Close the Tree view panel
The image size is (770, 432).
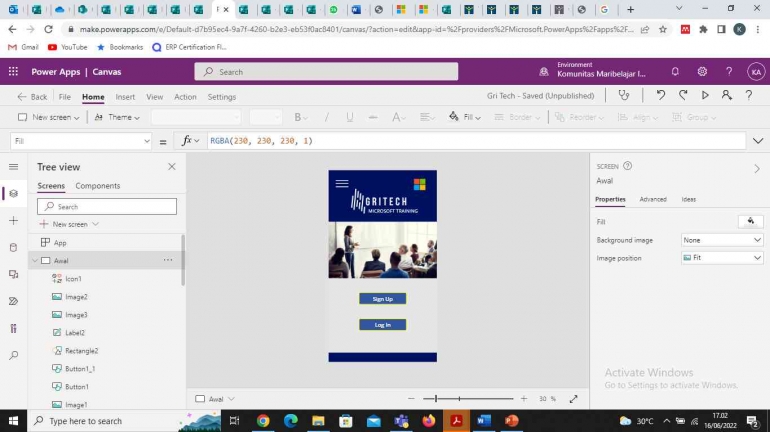[171, 167]
